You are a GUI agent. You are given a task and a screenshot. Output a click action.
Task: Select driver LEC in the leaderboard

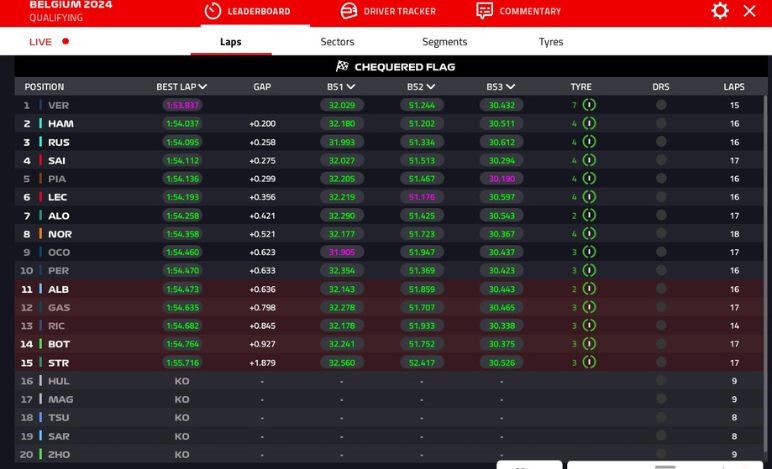pos(58,197)
